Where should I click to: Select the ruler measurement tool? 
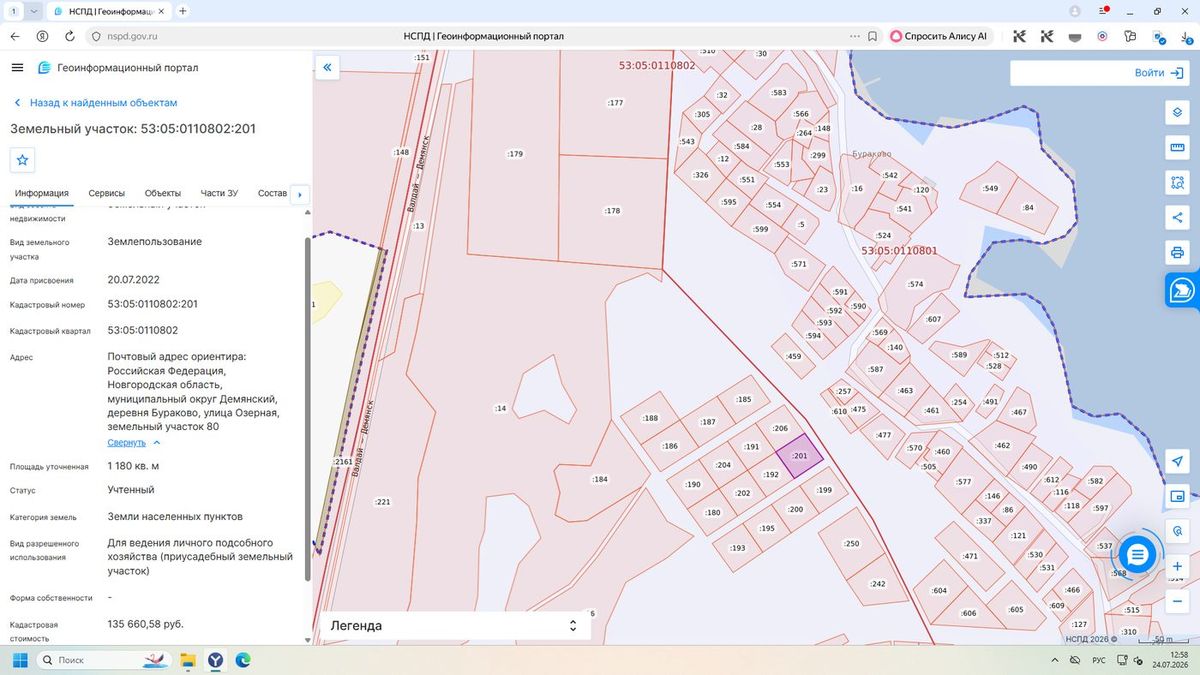click(1177, 148)
